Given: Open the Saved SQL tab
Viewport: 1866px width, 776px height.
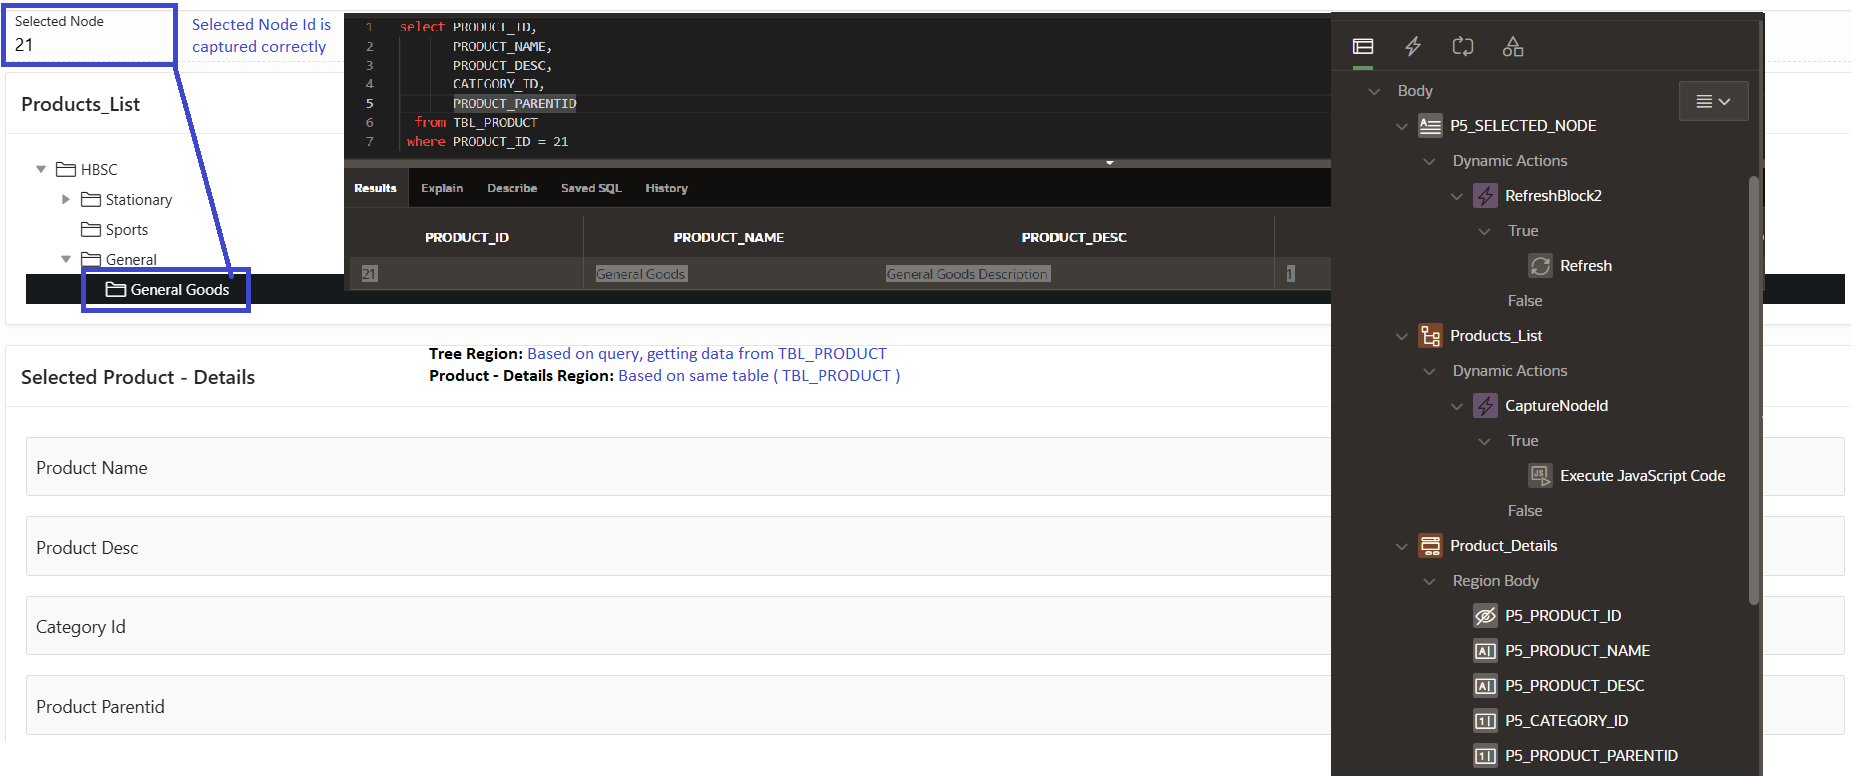Looking at the screenshot, I should coord(590,188).
